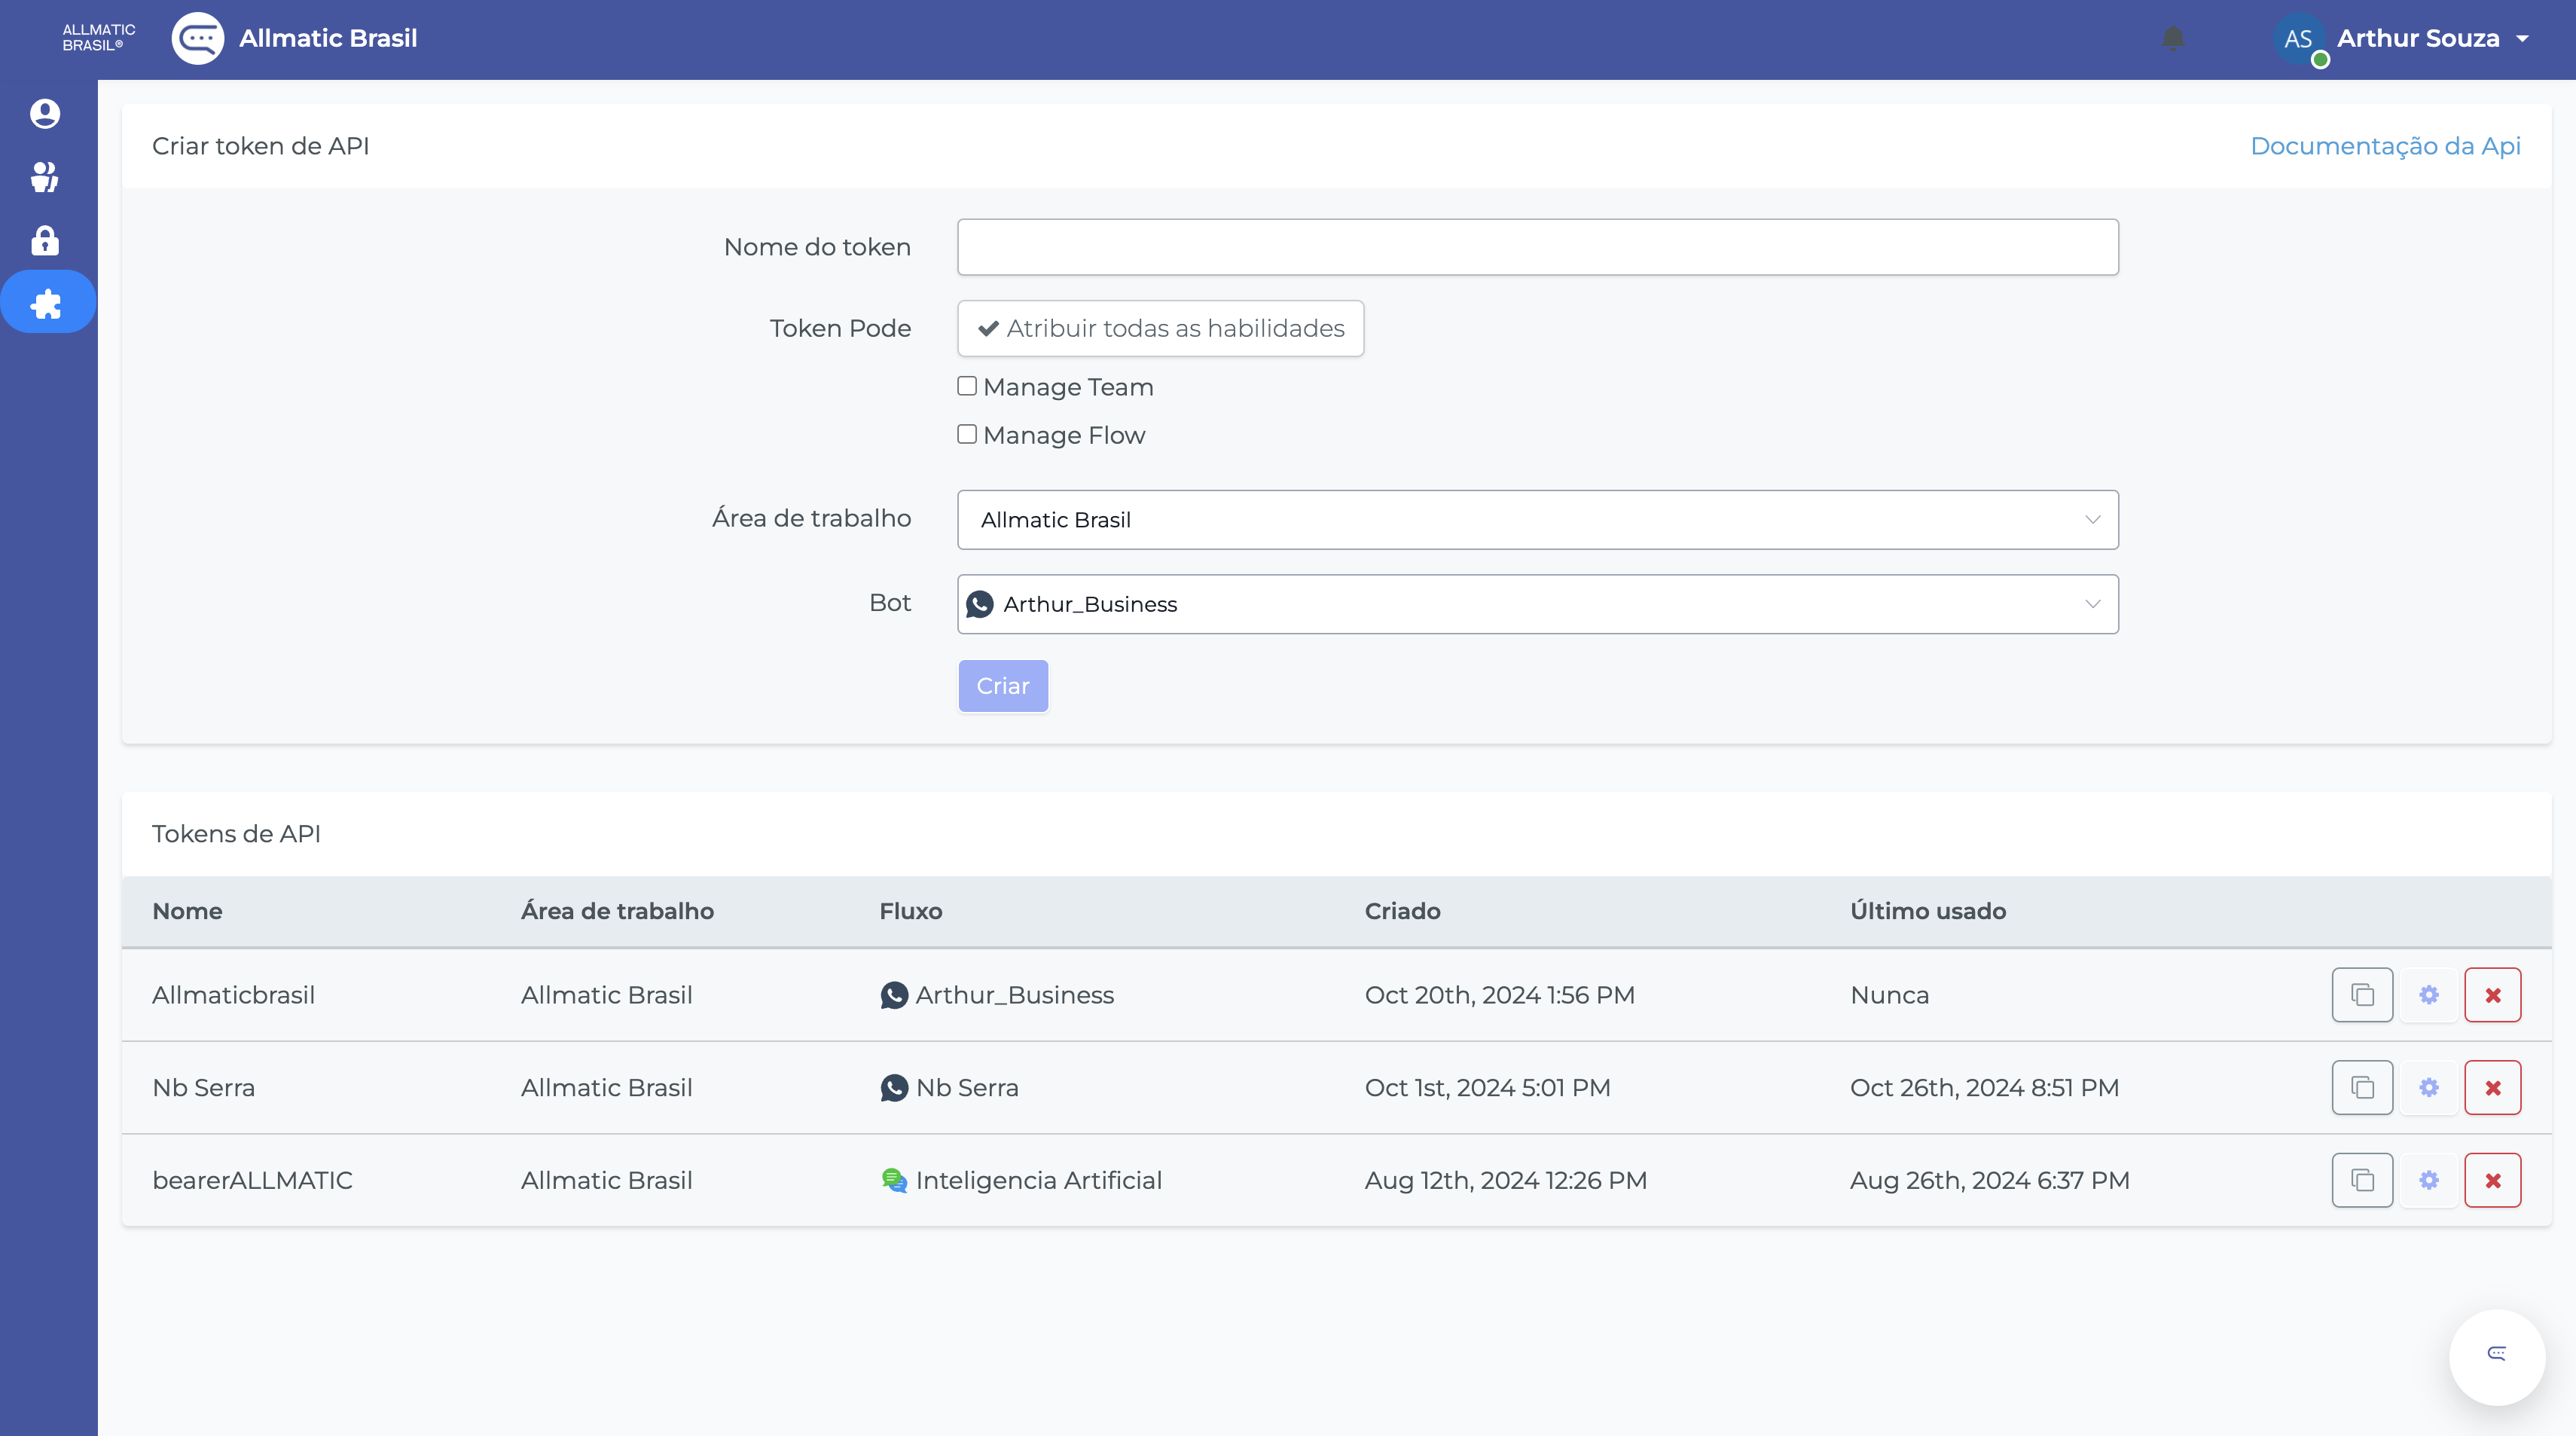Delete the bearerALLMATIC token
Screen dimensions: 2576x1436
pyautogui.click(x=2492, y=1180)
